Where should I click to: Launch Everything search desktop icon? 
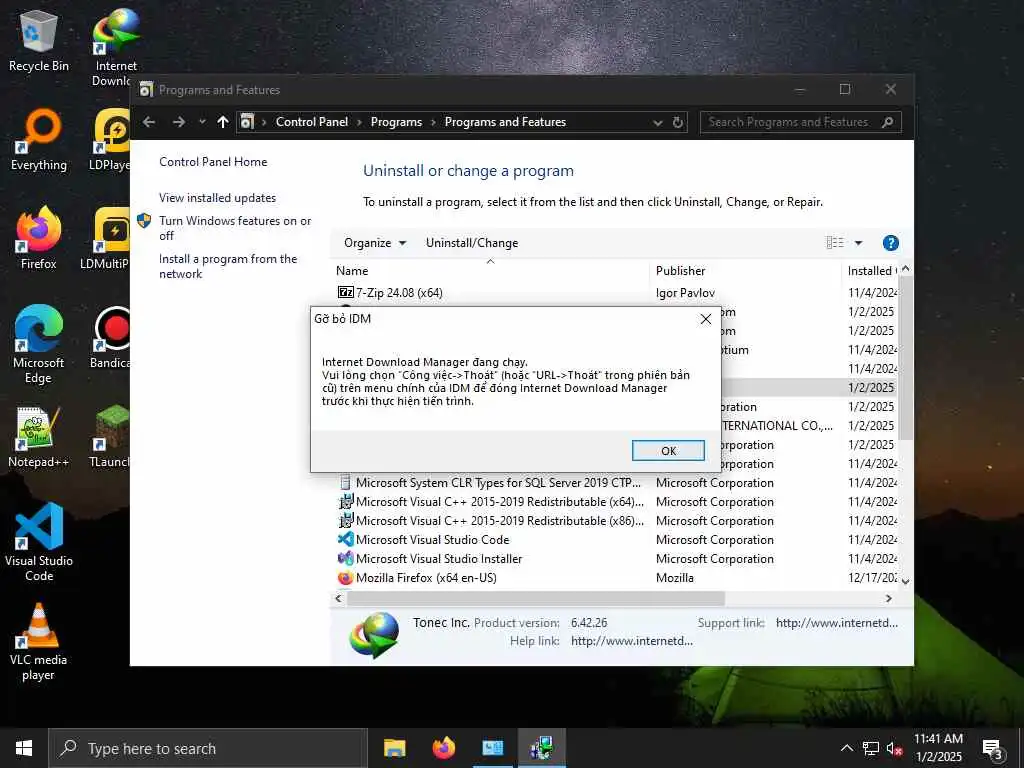tap(39, 140)
